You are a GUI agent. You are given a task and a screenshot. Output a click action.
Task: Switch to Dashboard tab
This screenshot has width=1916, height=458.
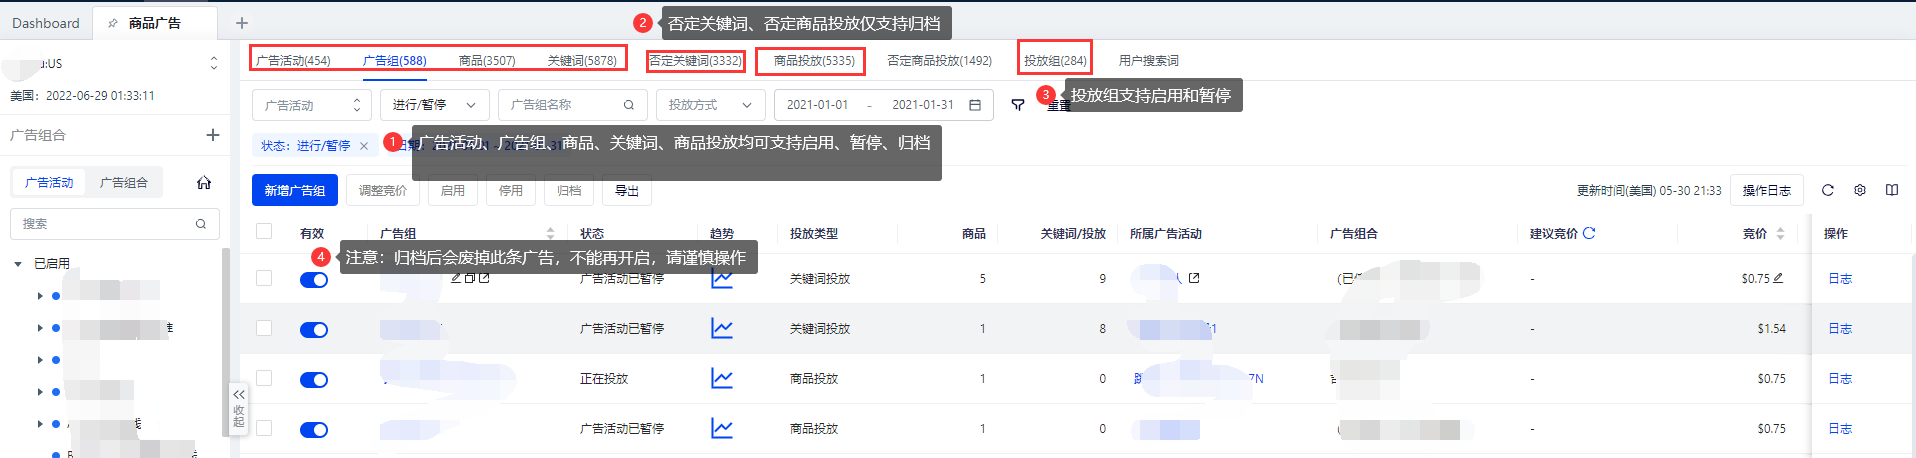pyautogui.click(x=46, y=23)
